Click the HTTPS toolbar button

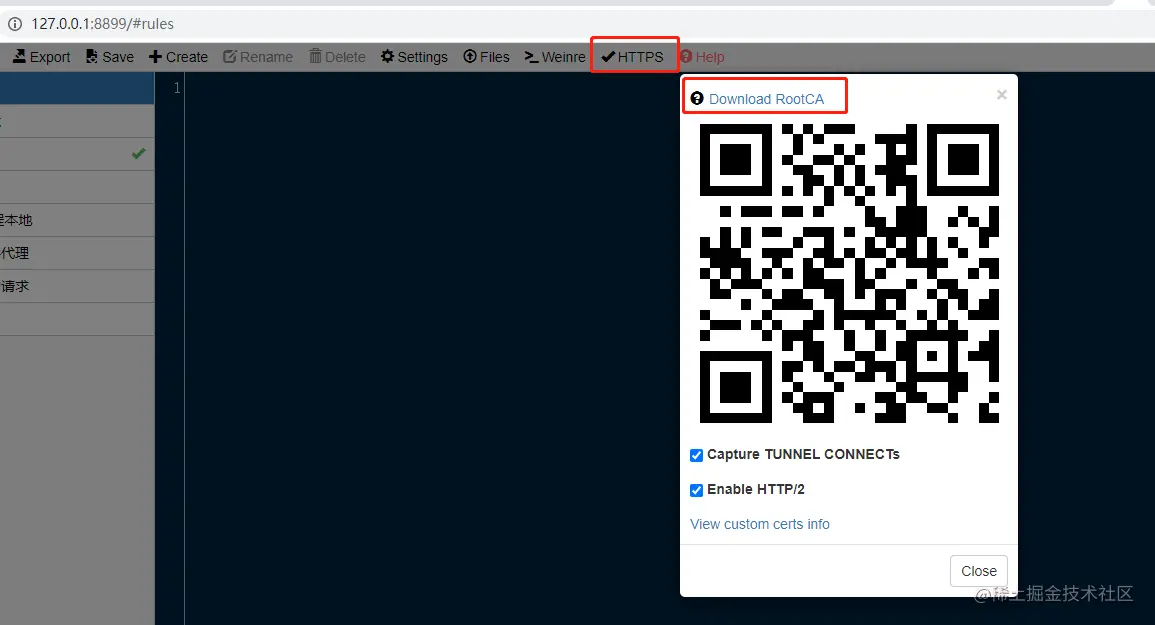click(633, 57)
